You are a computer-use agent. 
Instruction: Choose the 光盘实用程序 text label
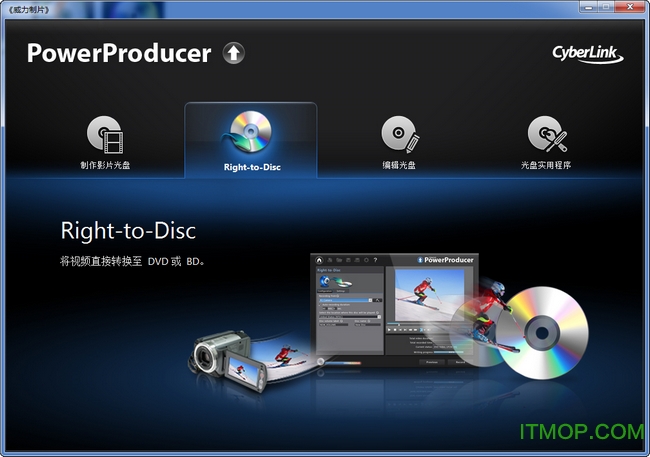point(546,165)
